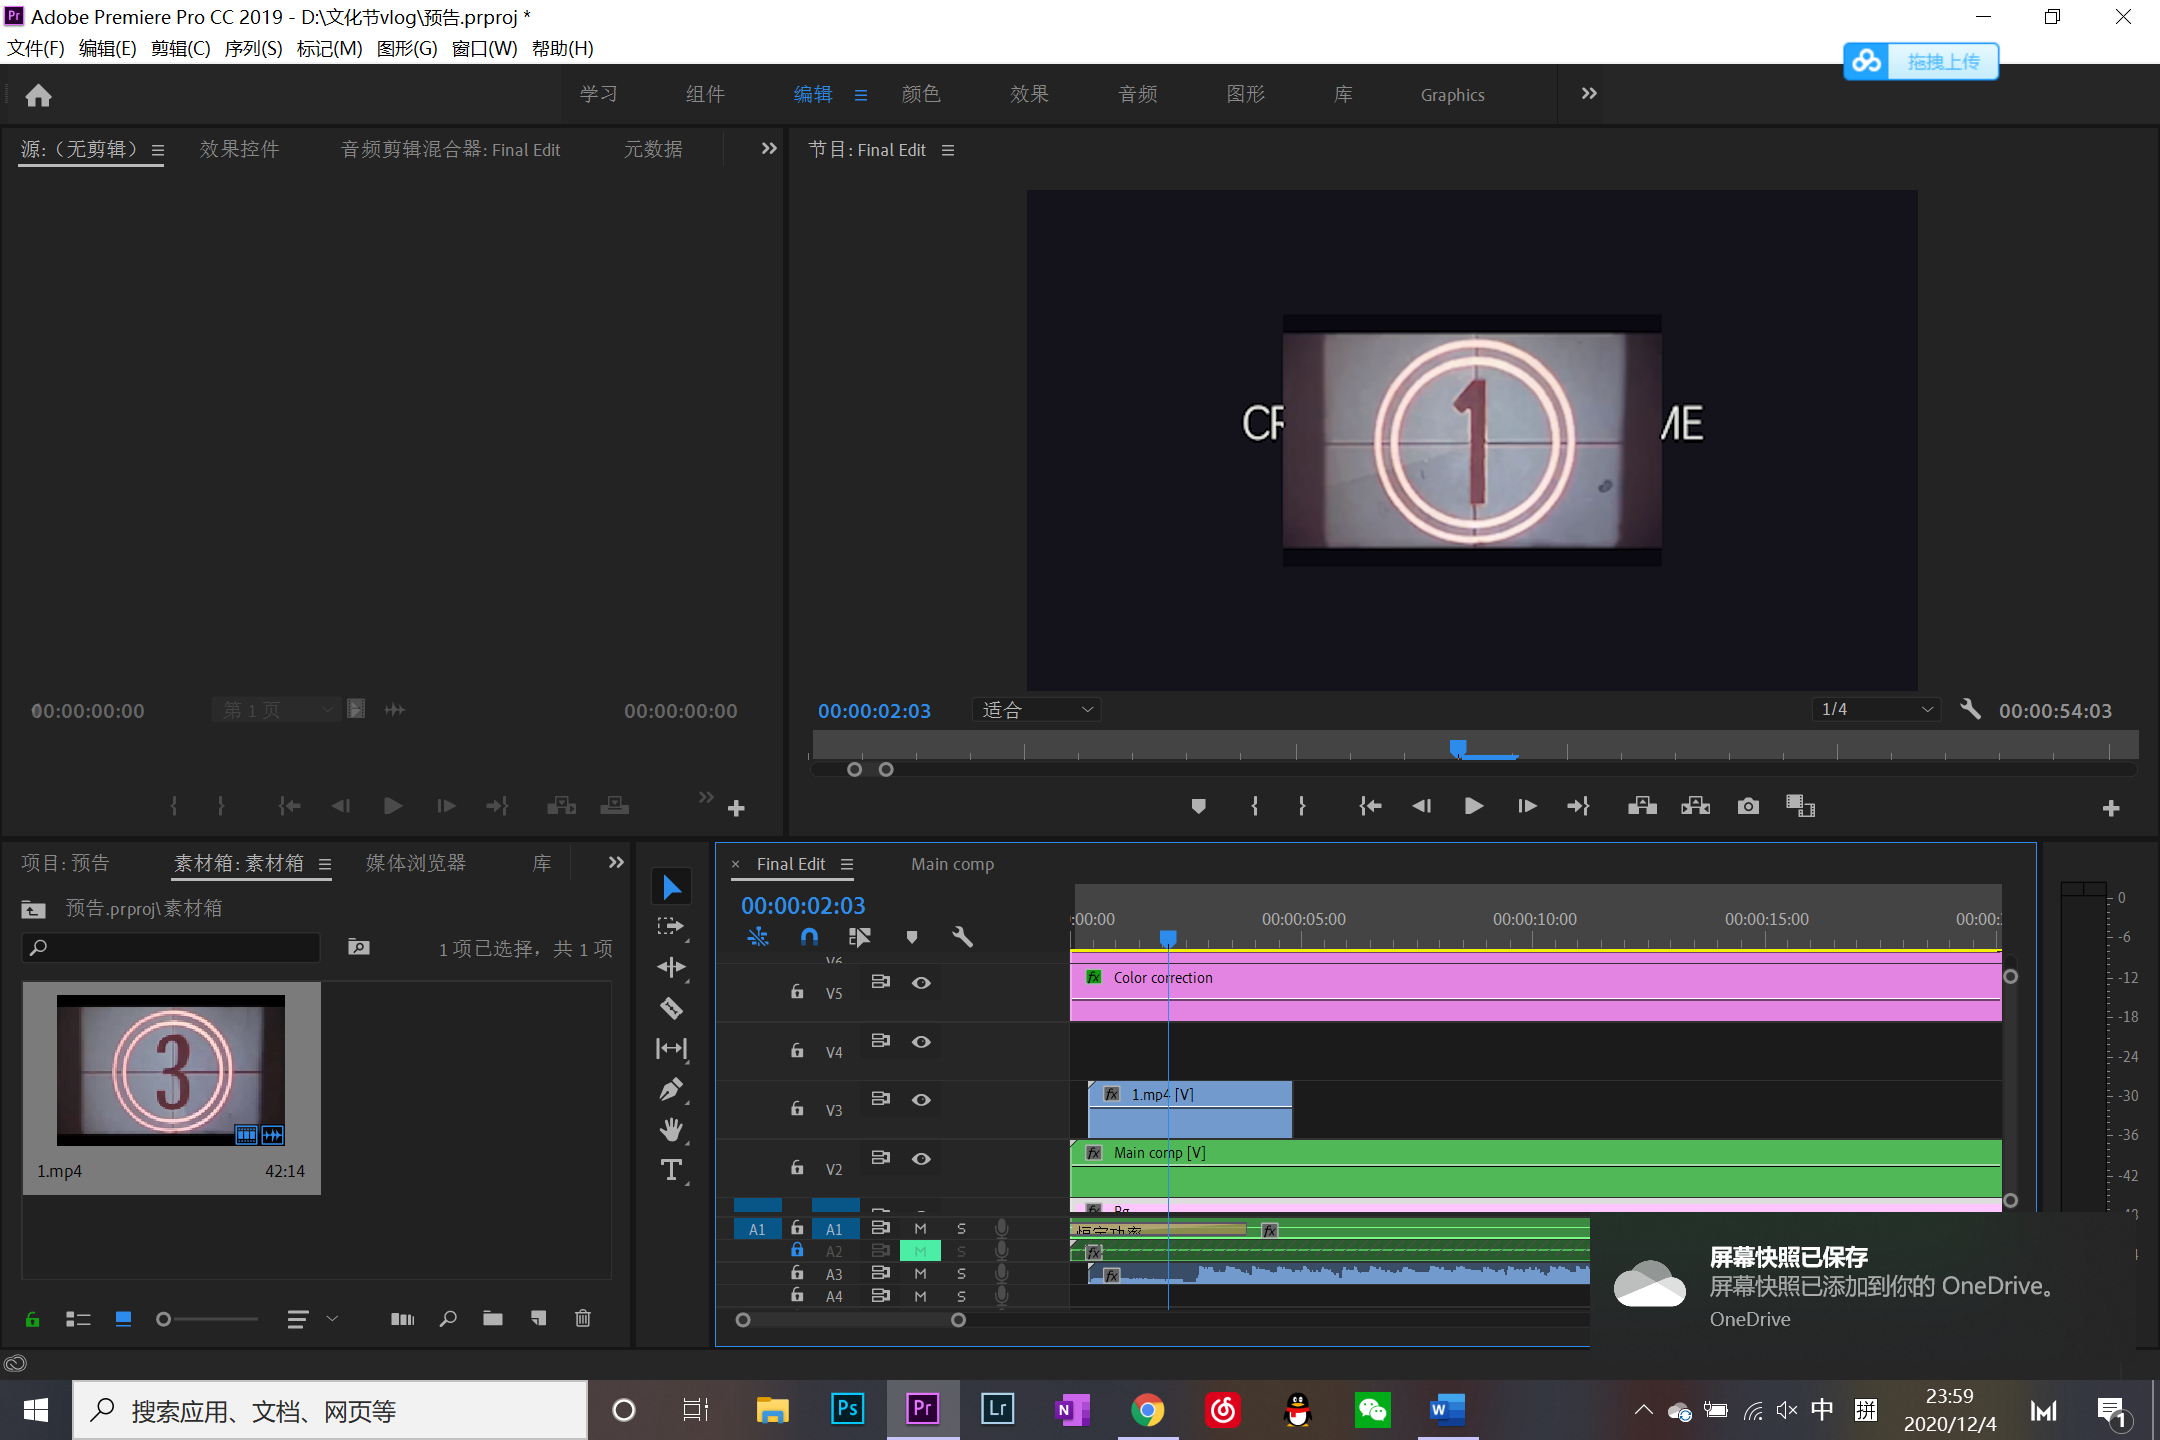
Task: Open the 颜色 workspace
Action: (920, 94)
